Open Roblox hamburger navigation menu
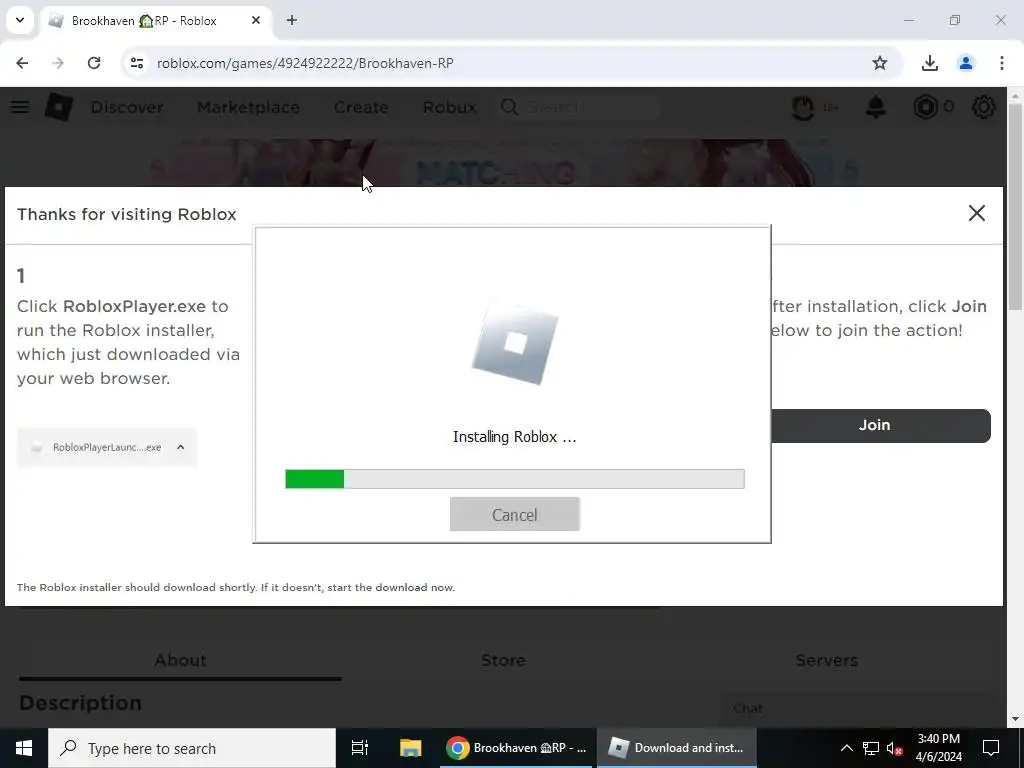This screenshot has height=768, width=1024. (x=20, y=107)
